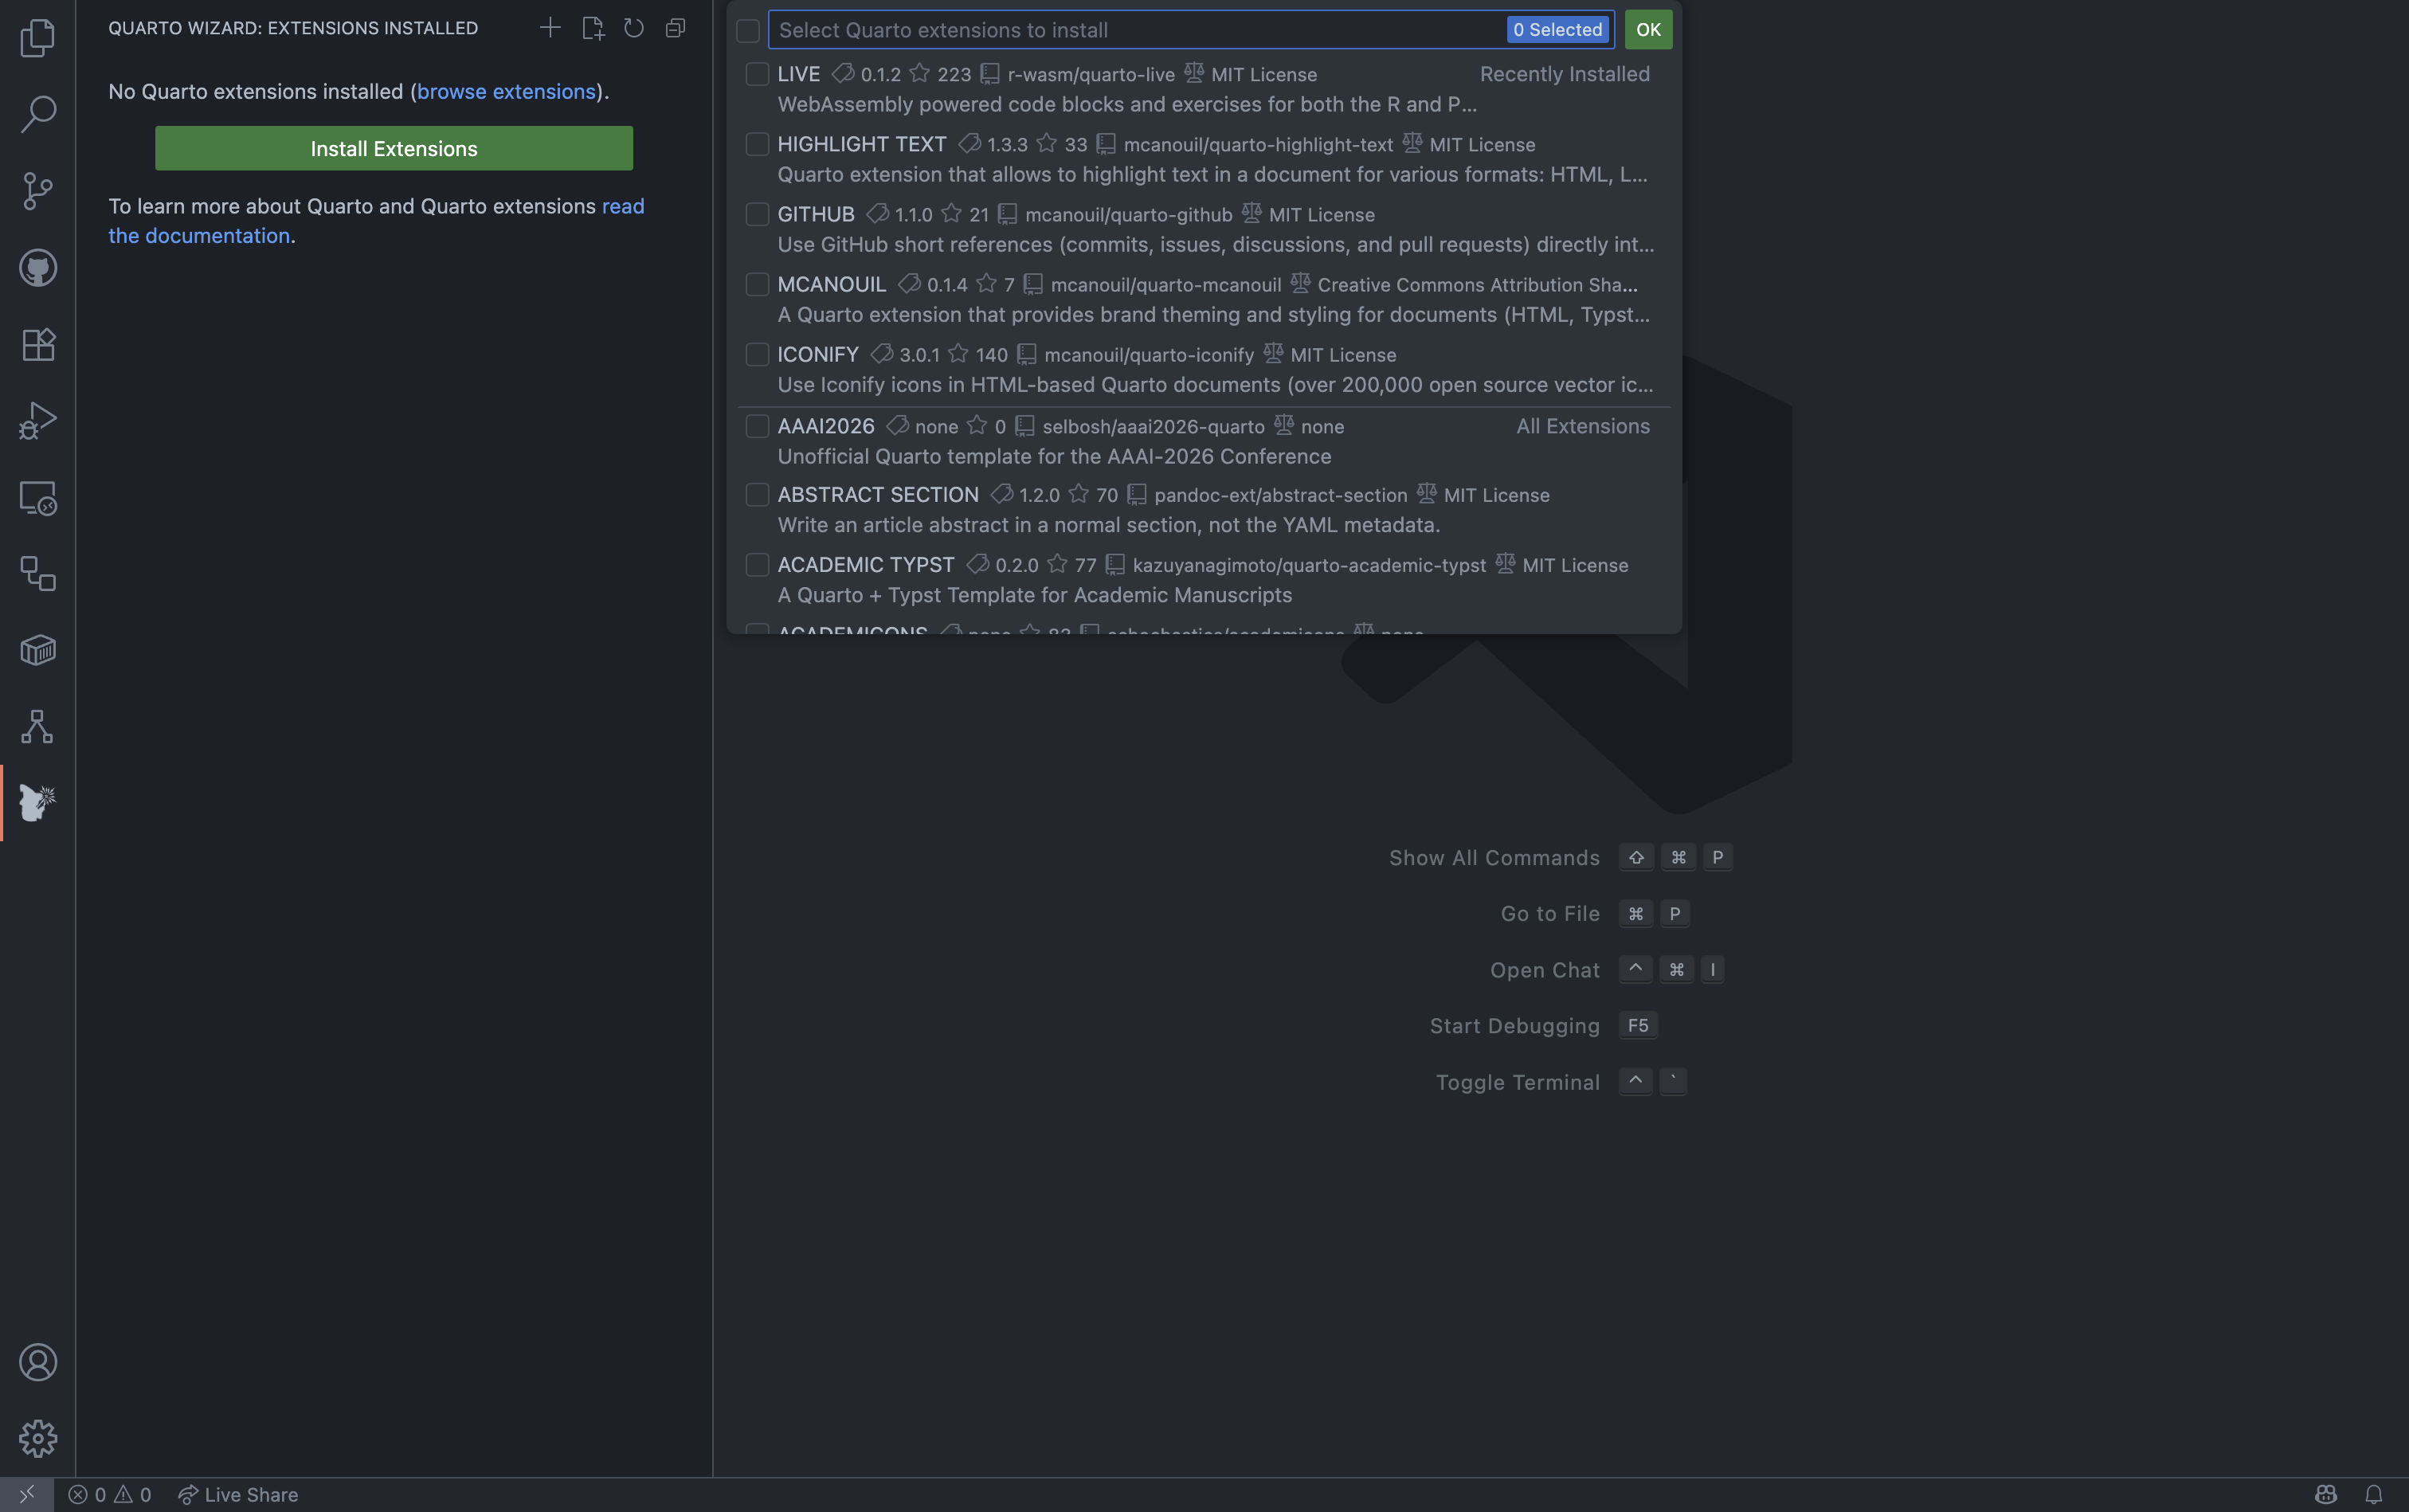Check the LIVE extension for installation

pyautogui.click(x=757, y=73)
